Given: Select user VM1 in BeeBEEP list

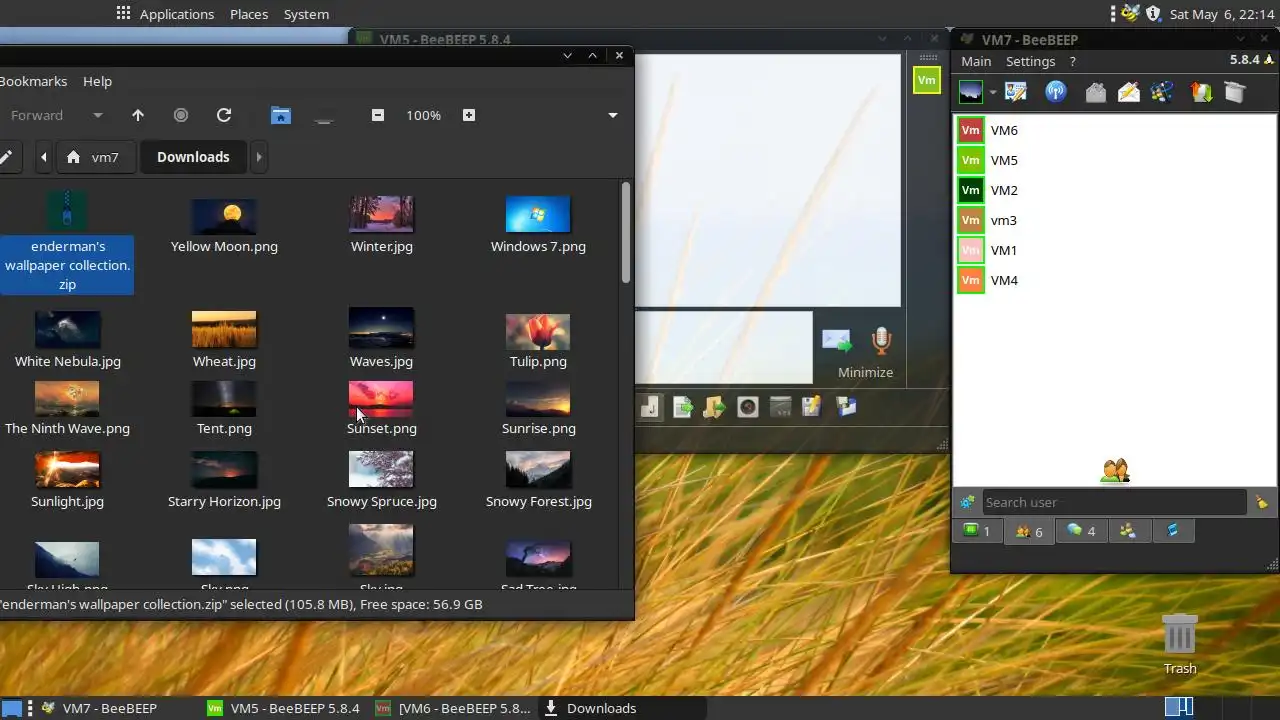Looking at the screenshot, I should (1115, 250).
